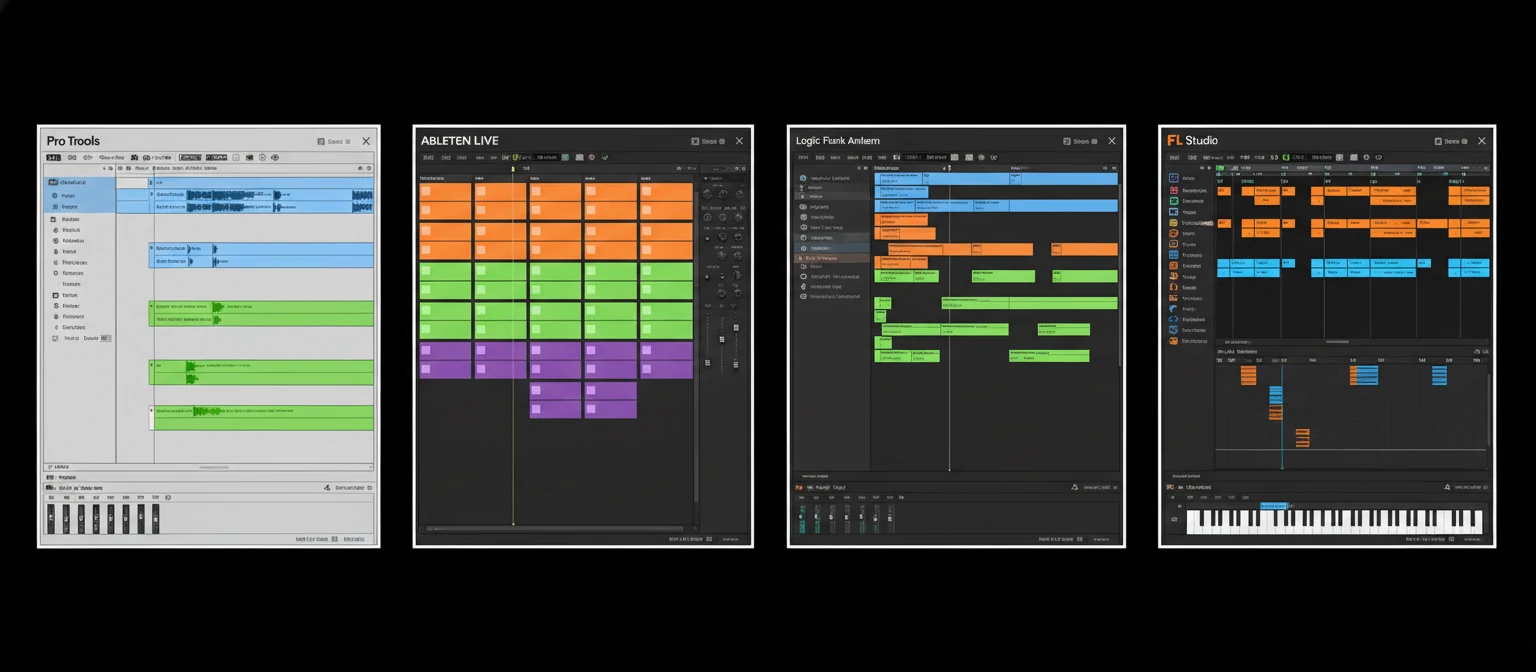This screenshot has width=1536, height=672.
Task: Click the headphone icon in FL Studio's channel list
Action: tap(1174, 285)
